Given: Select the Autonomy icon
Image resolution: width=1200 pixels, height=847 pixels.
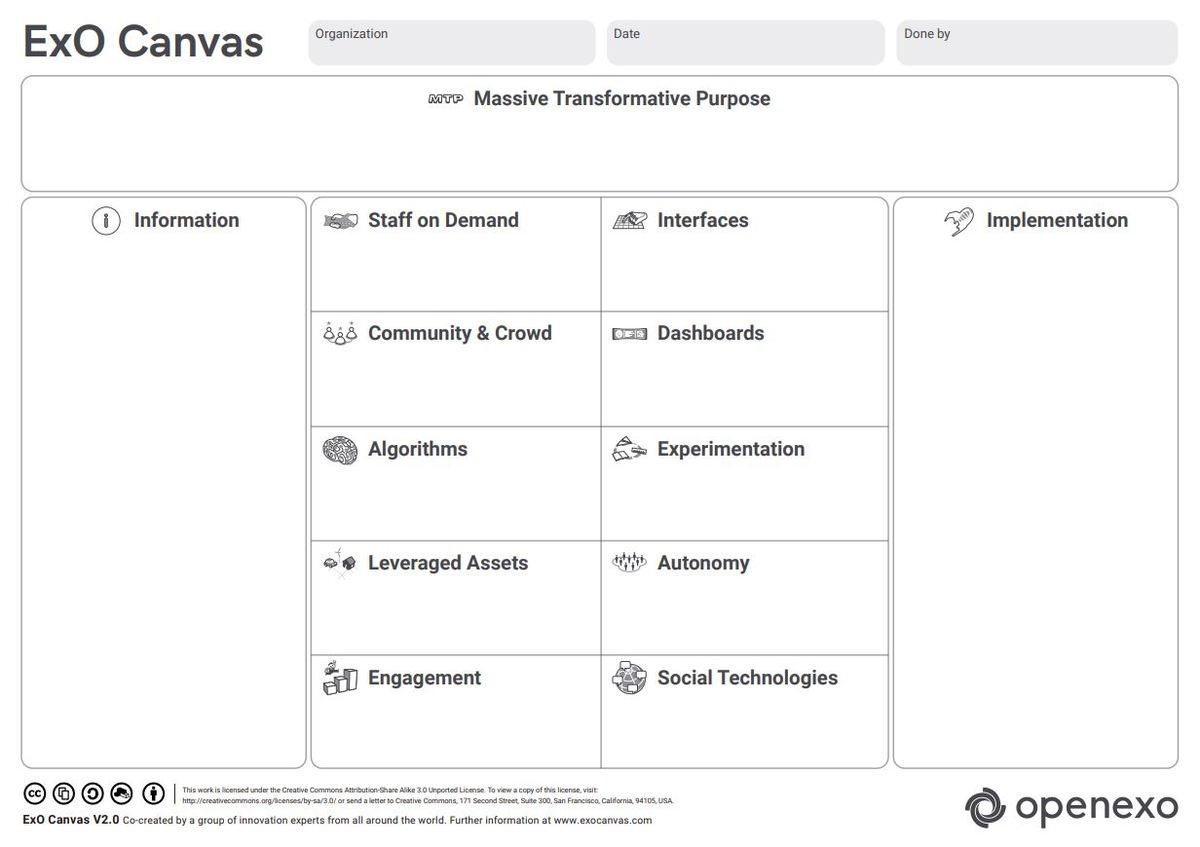Looking at the screenshot, I should click(x=629, y=563).
